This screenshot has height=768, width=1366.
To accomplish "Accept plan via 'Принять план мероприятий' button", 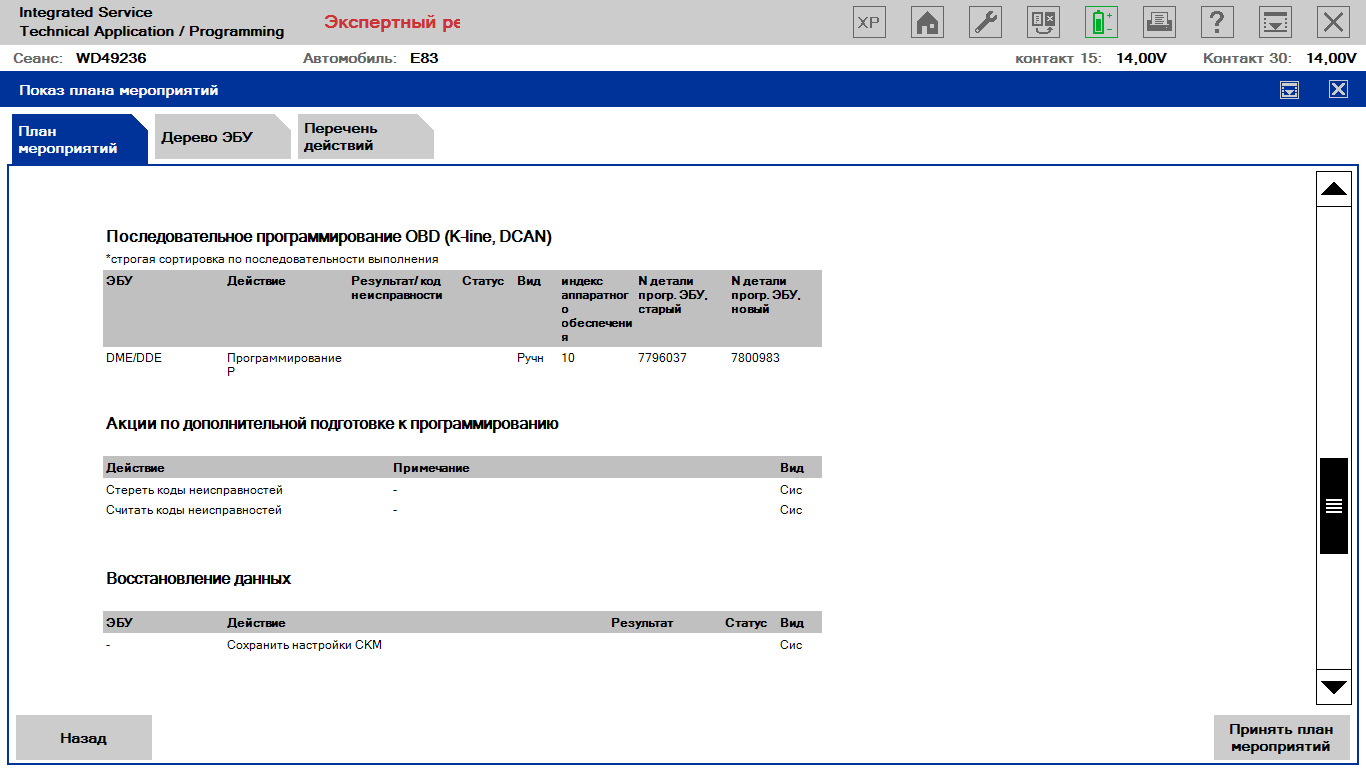I will tap(1281, 738).
